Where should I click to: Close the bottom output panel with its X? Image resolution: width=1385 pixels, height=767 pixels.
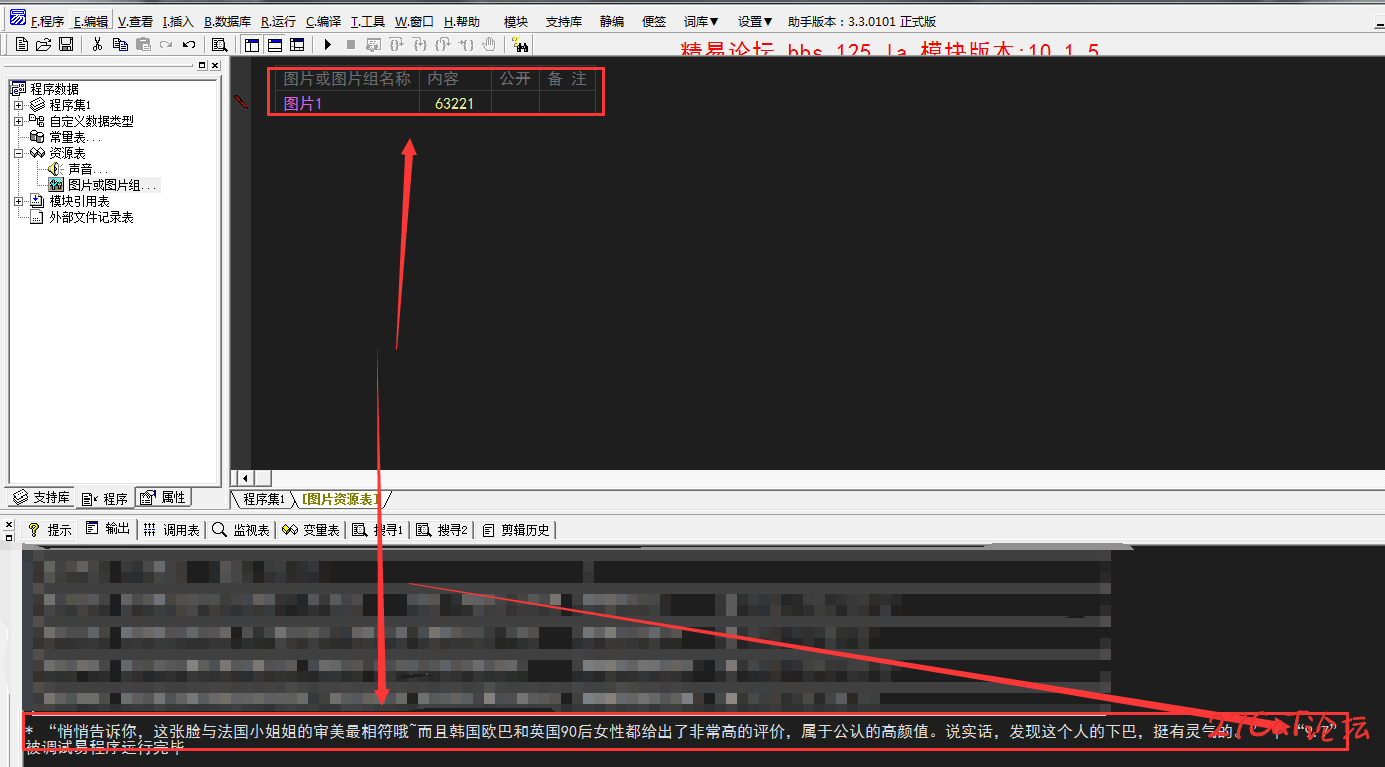10,524
